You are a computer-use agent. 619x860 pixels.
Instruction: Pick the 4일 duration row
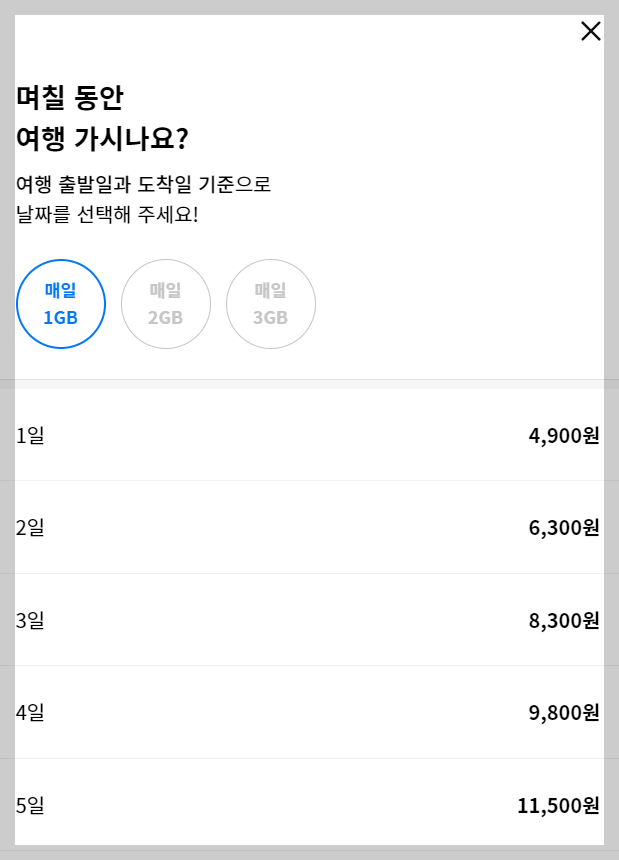309,713
